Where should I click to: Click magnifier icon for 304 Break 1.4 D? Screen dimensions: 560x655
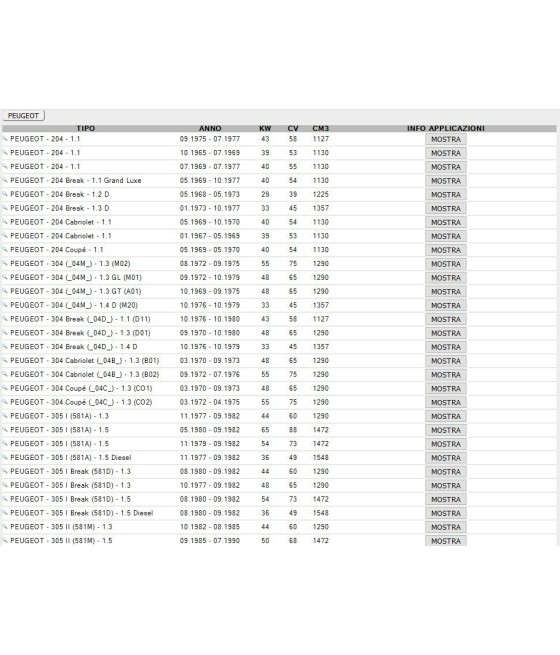coord(5,347)
